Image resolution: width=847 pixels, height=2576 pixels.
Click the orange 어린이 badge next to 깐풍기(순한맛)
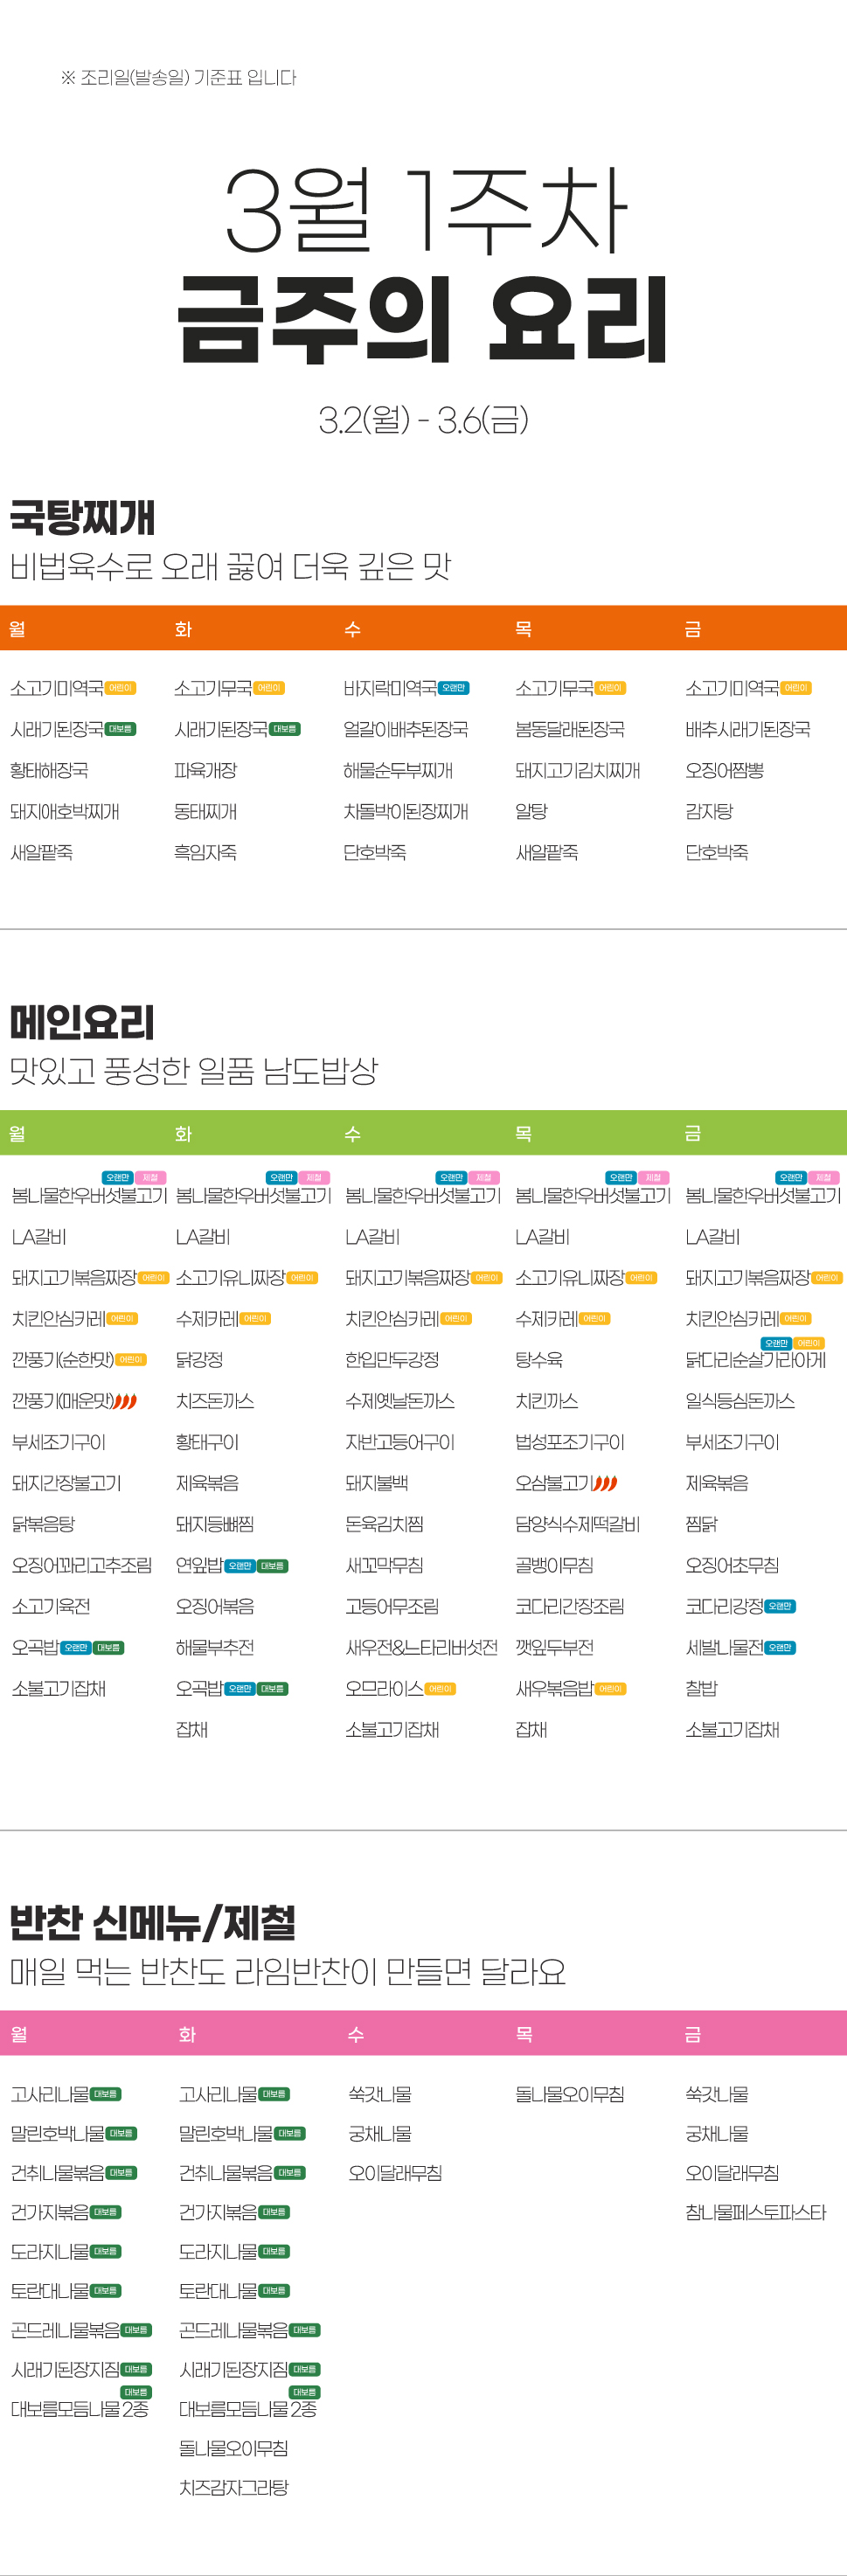coord(131,1360)
